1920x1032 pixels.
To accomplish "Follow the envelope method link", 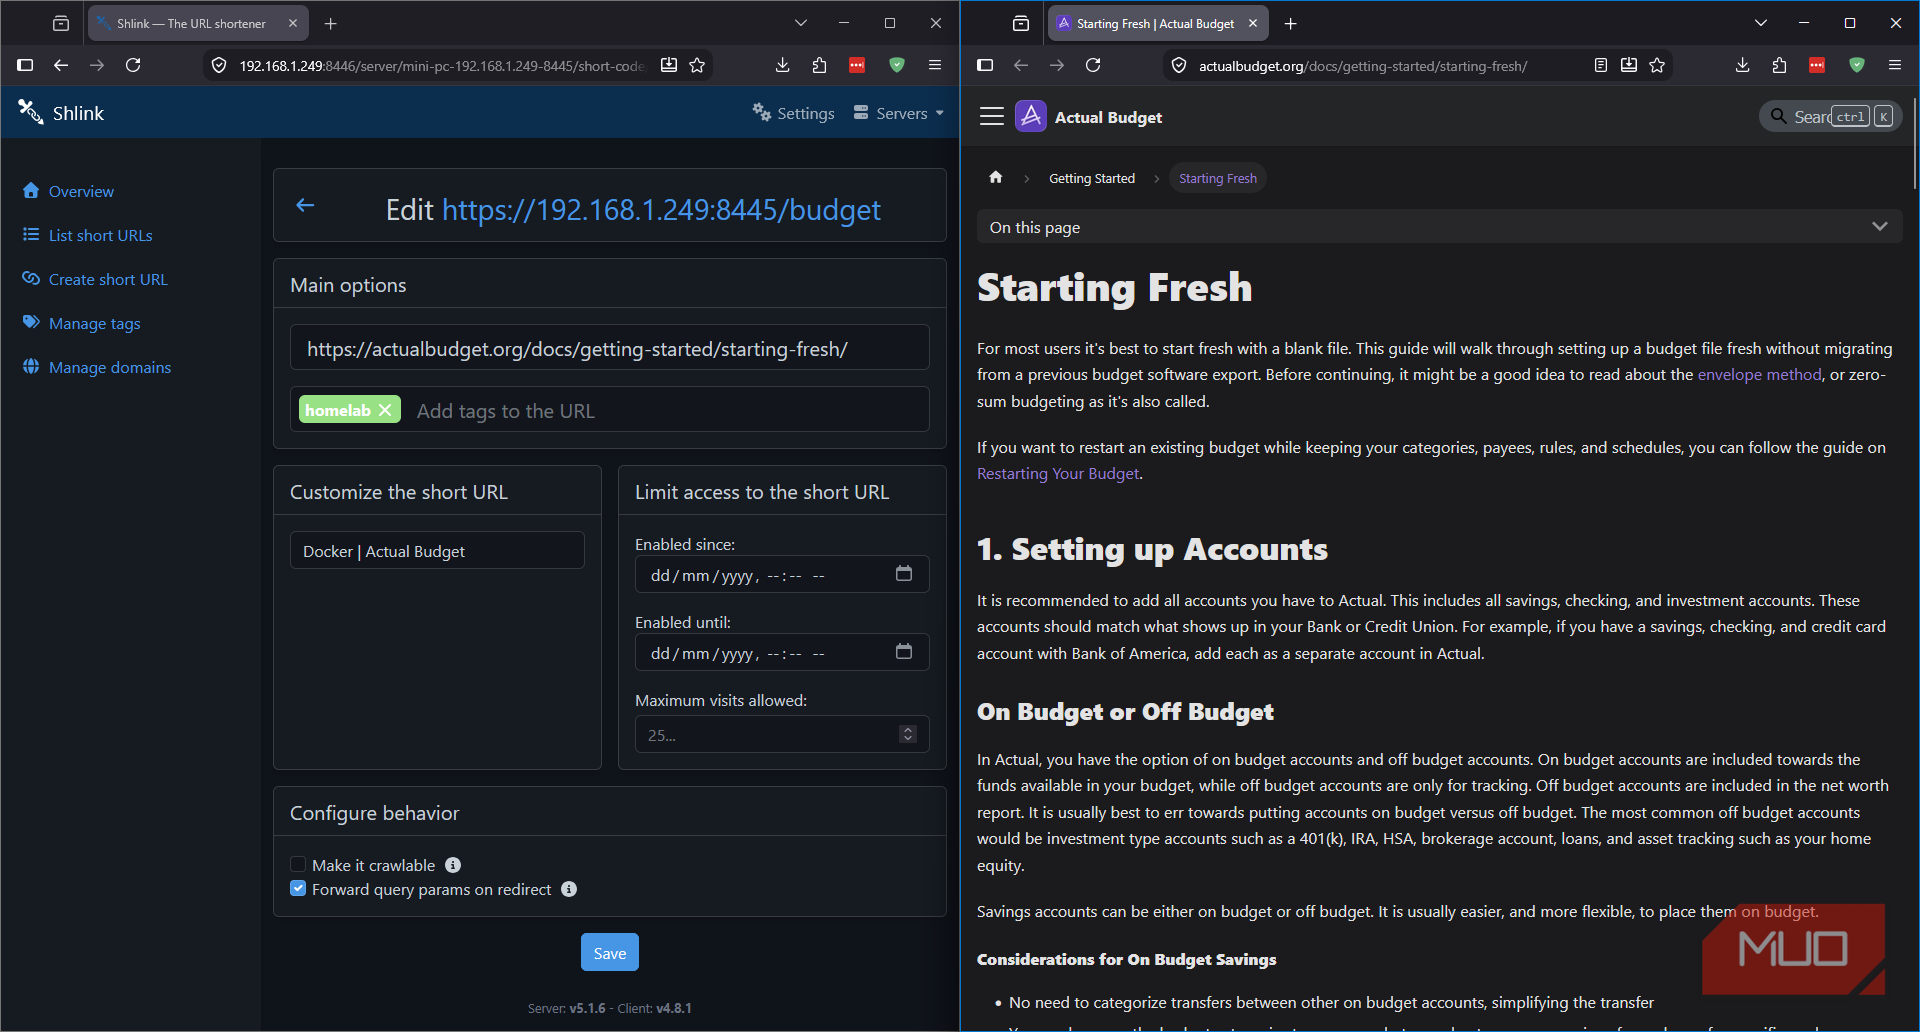I will 1759,375.
